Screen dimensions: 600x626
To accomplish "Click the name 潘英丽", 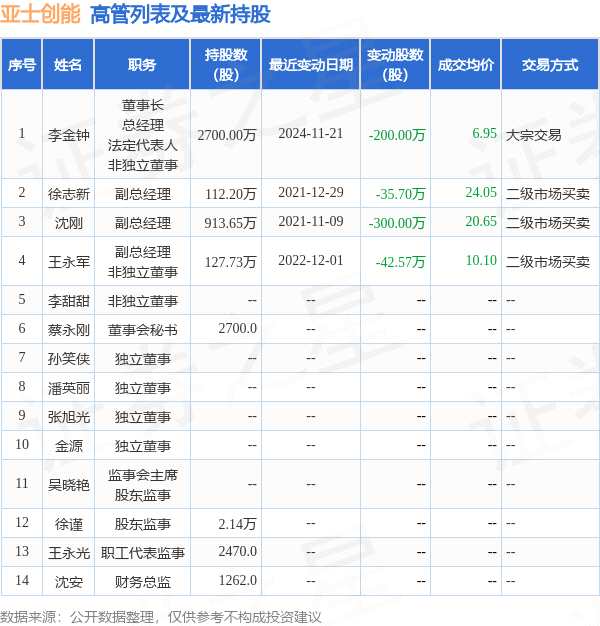I will [x=68, y=388].
